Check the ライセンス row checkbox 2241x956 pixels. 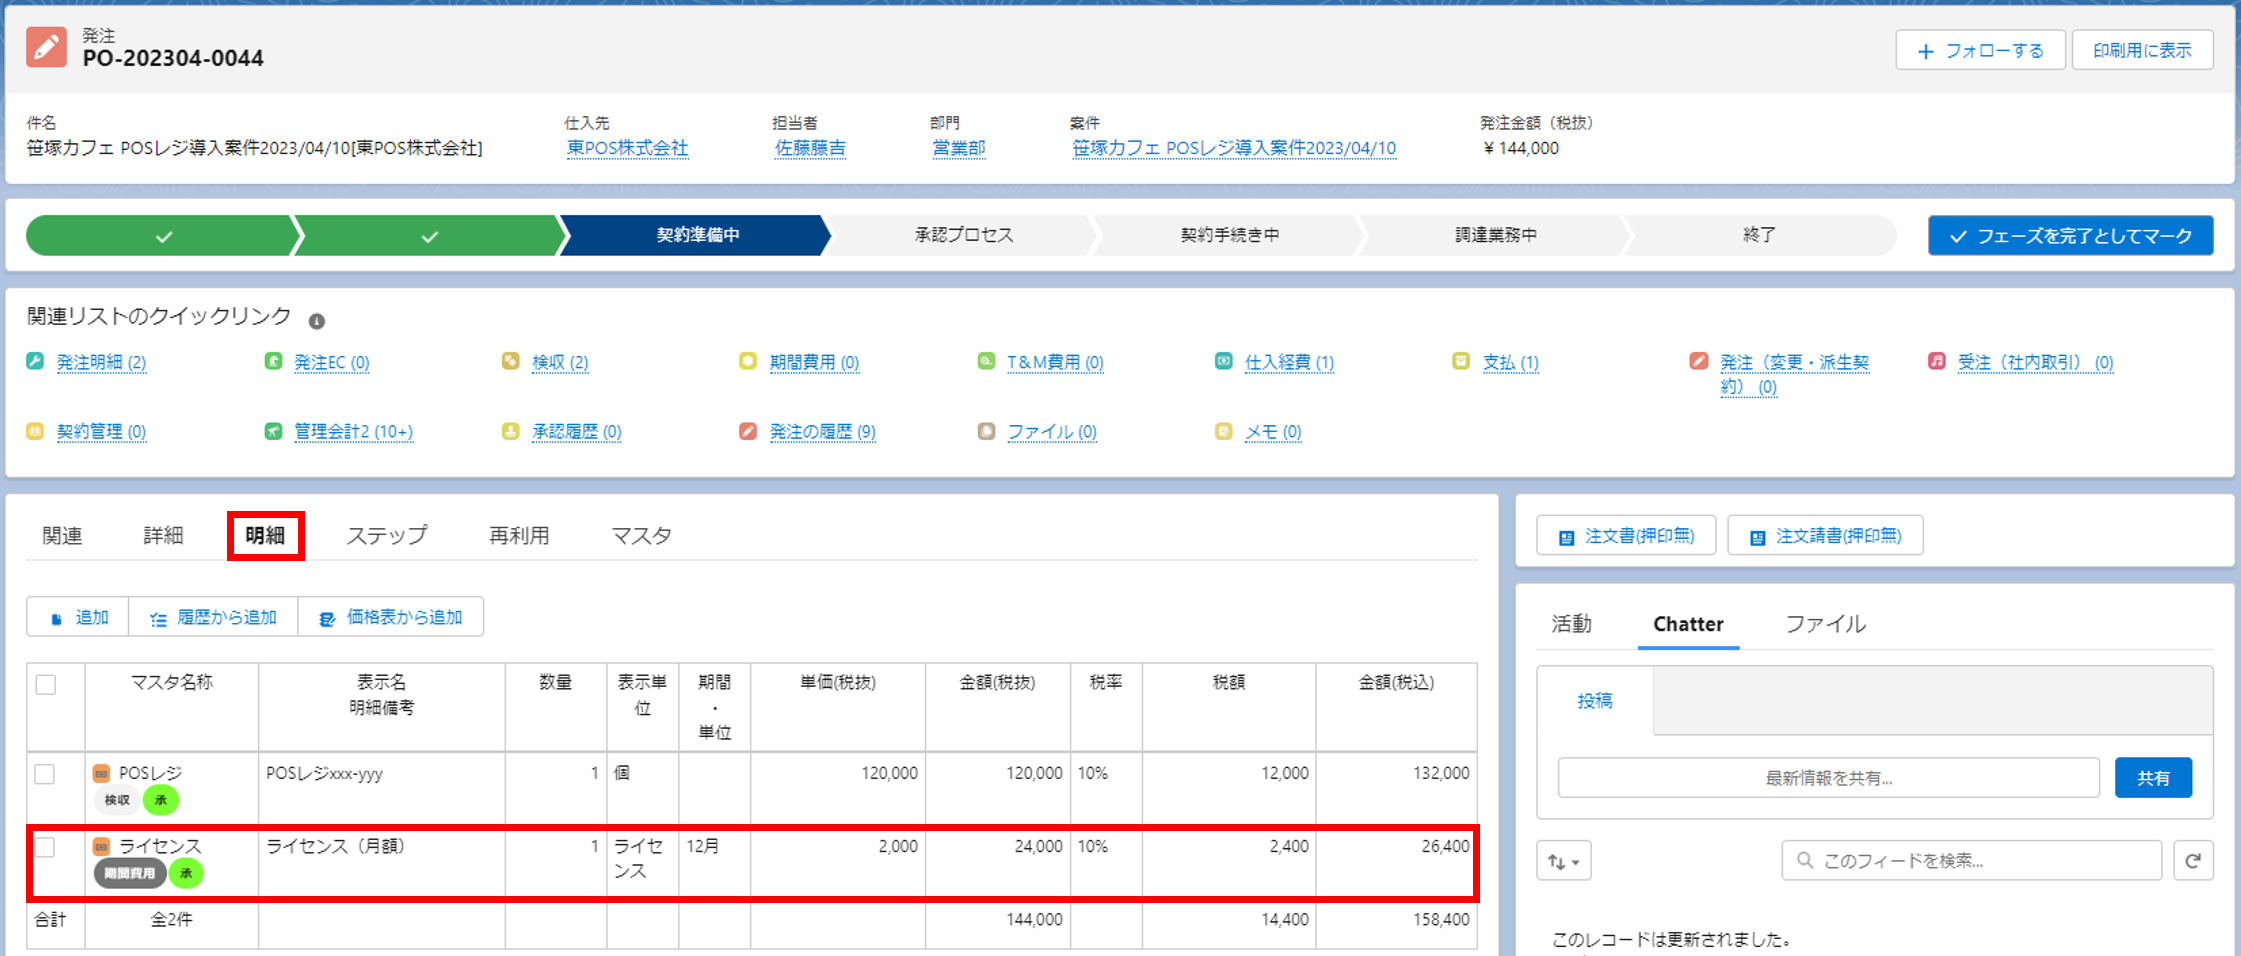[45, 847]
